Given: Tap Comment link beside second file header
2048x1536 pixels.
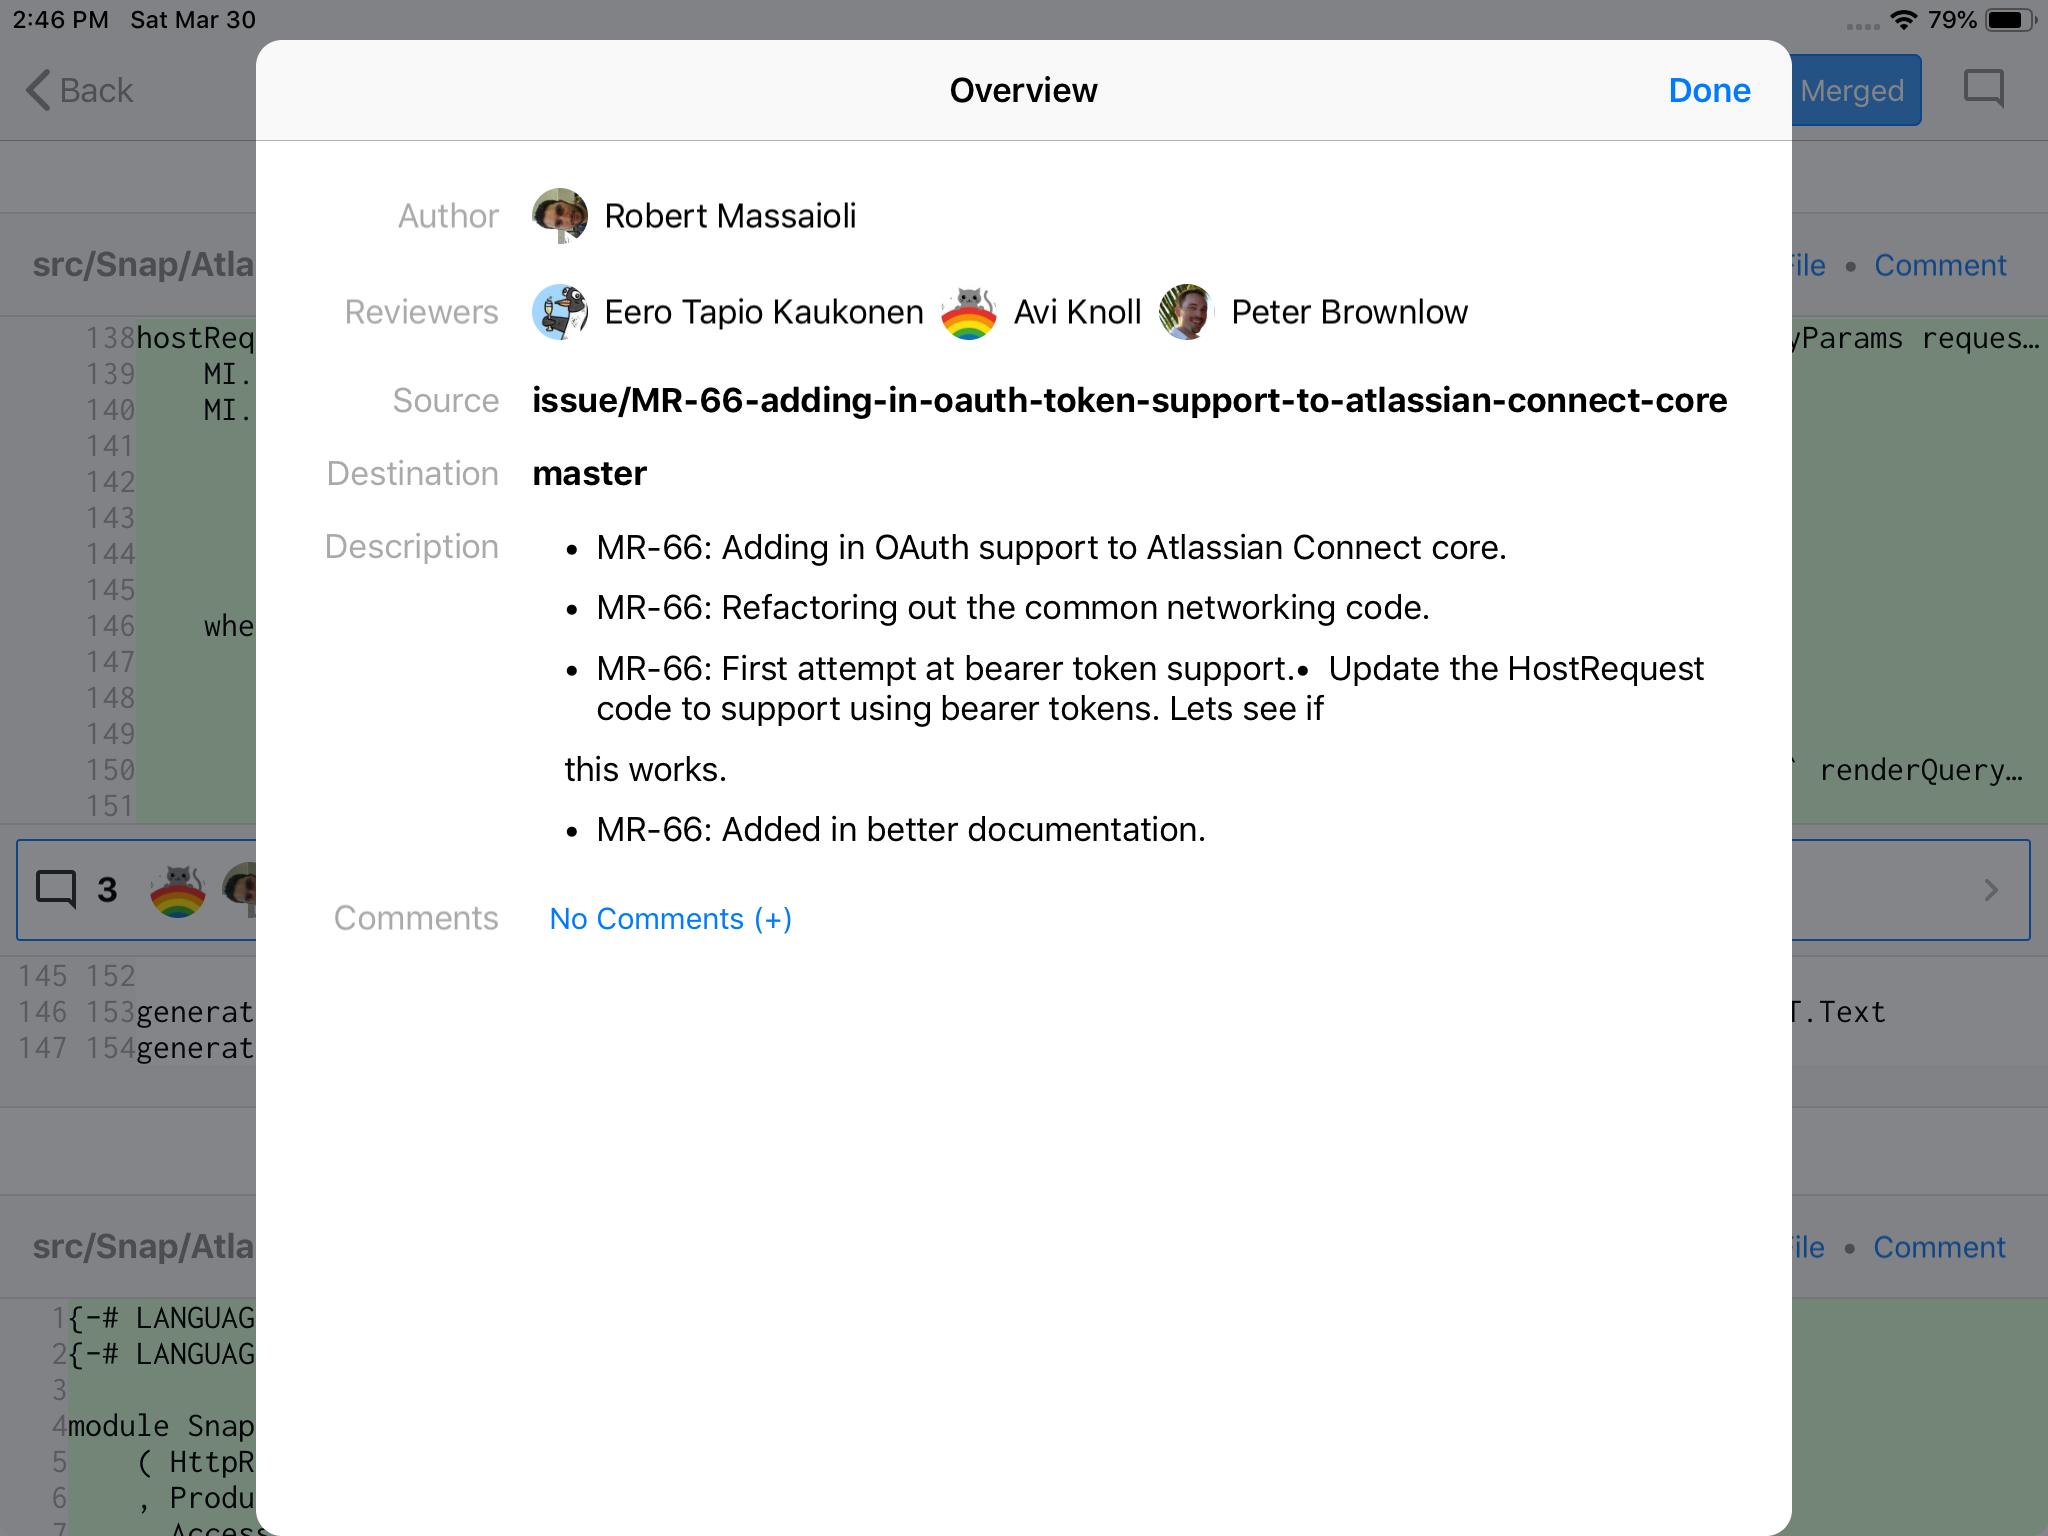Looking at the screenshot, I should (1939, 1247).
